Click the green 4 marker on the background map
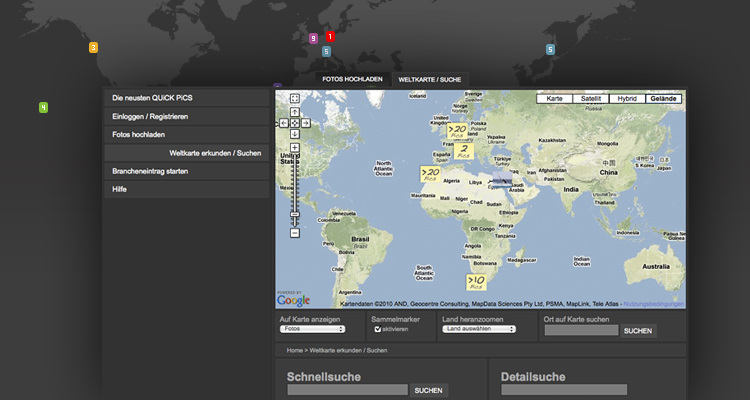Screen dimensions: 750x400 click(44, 108)
